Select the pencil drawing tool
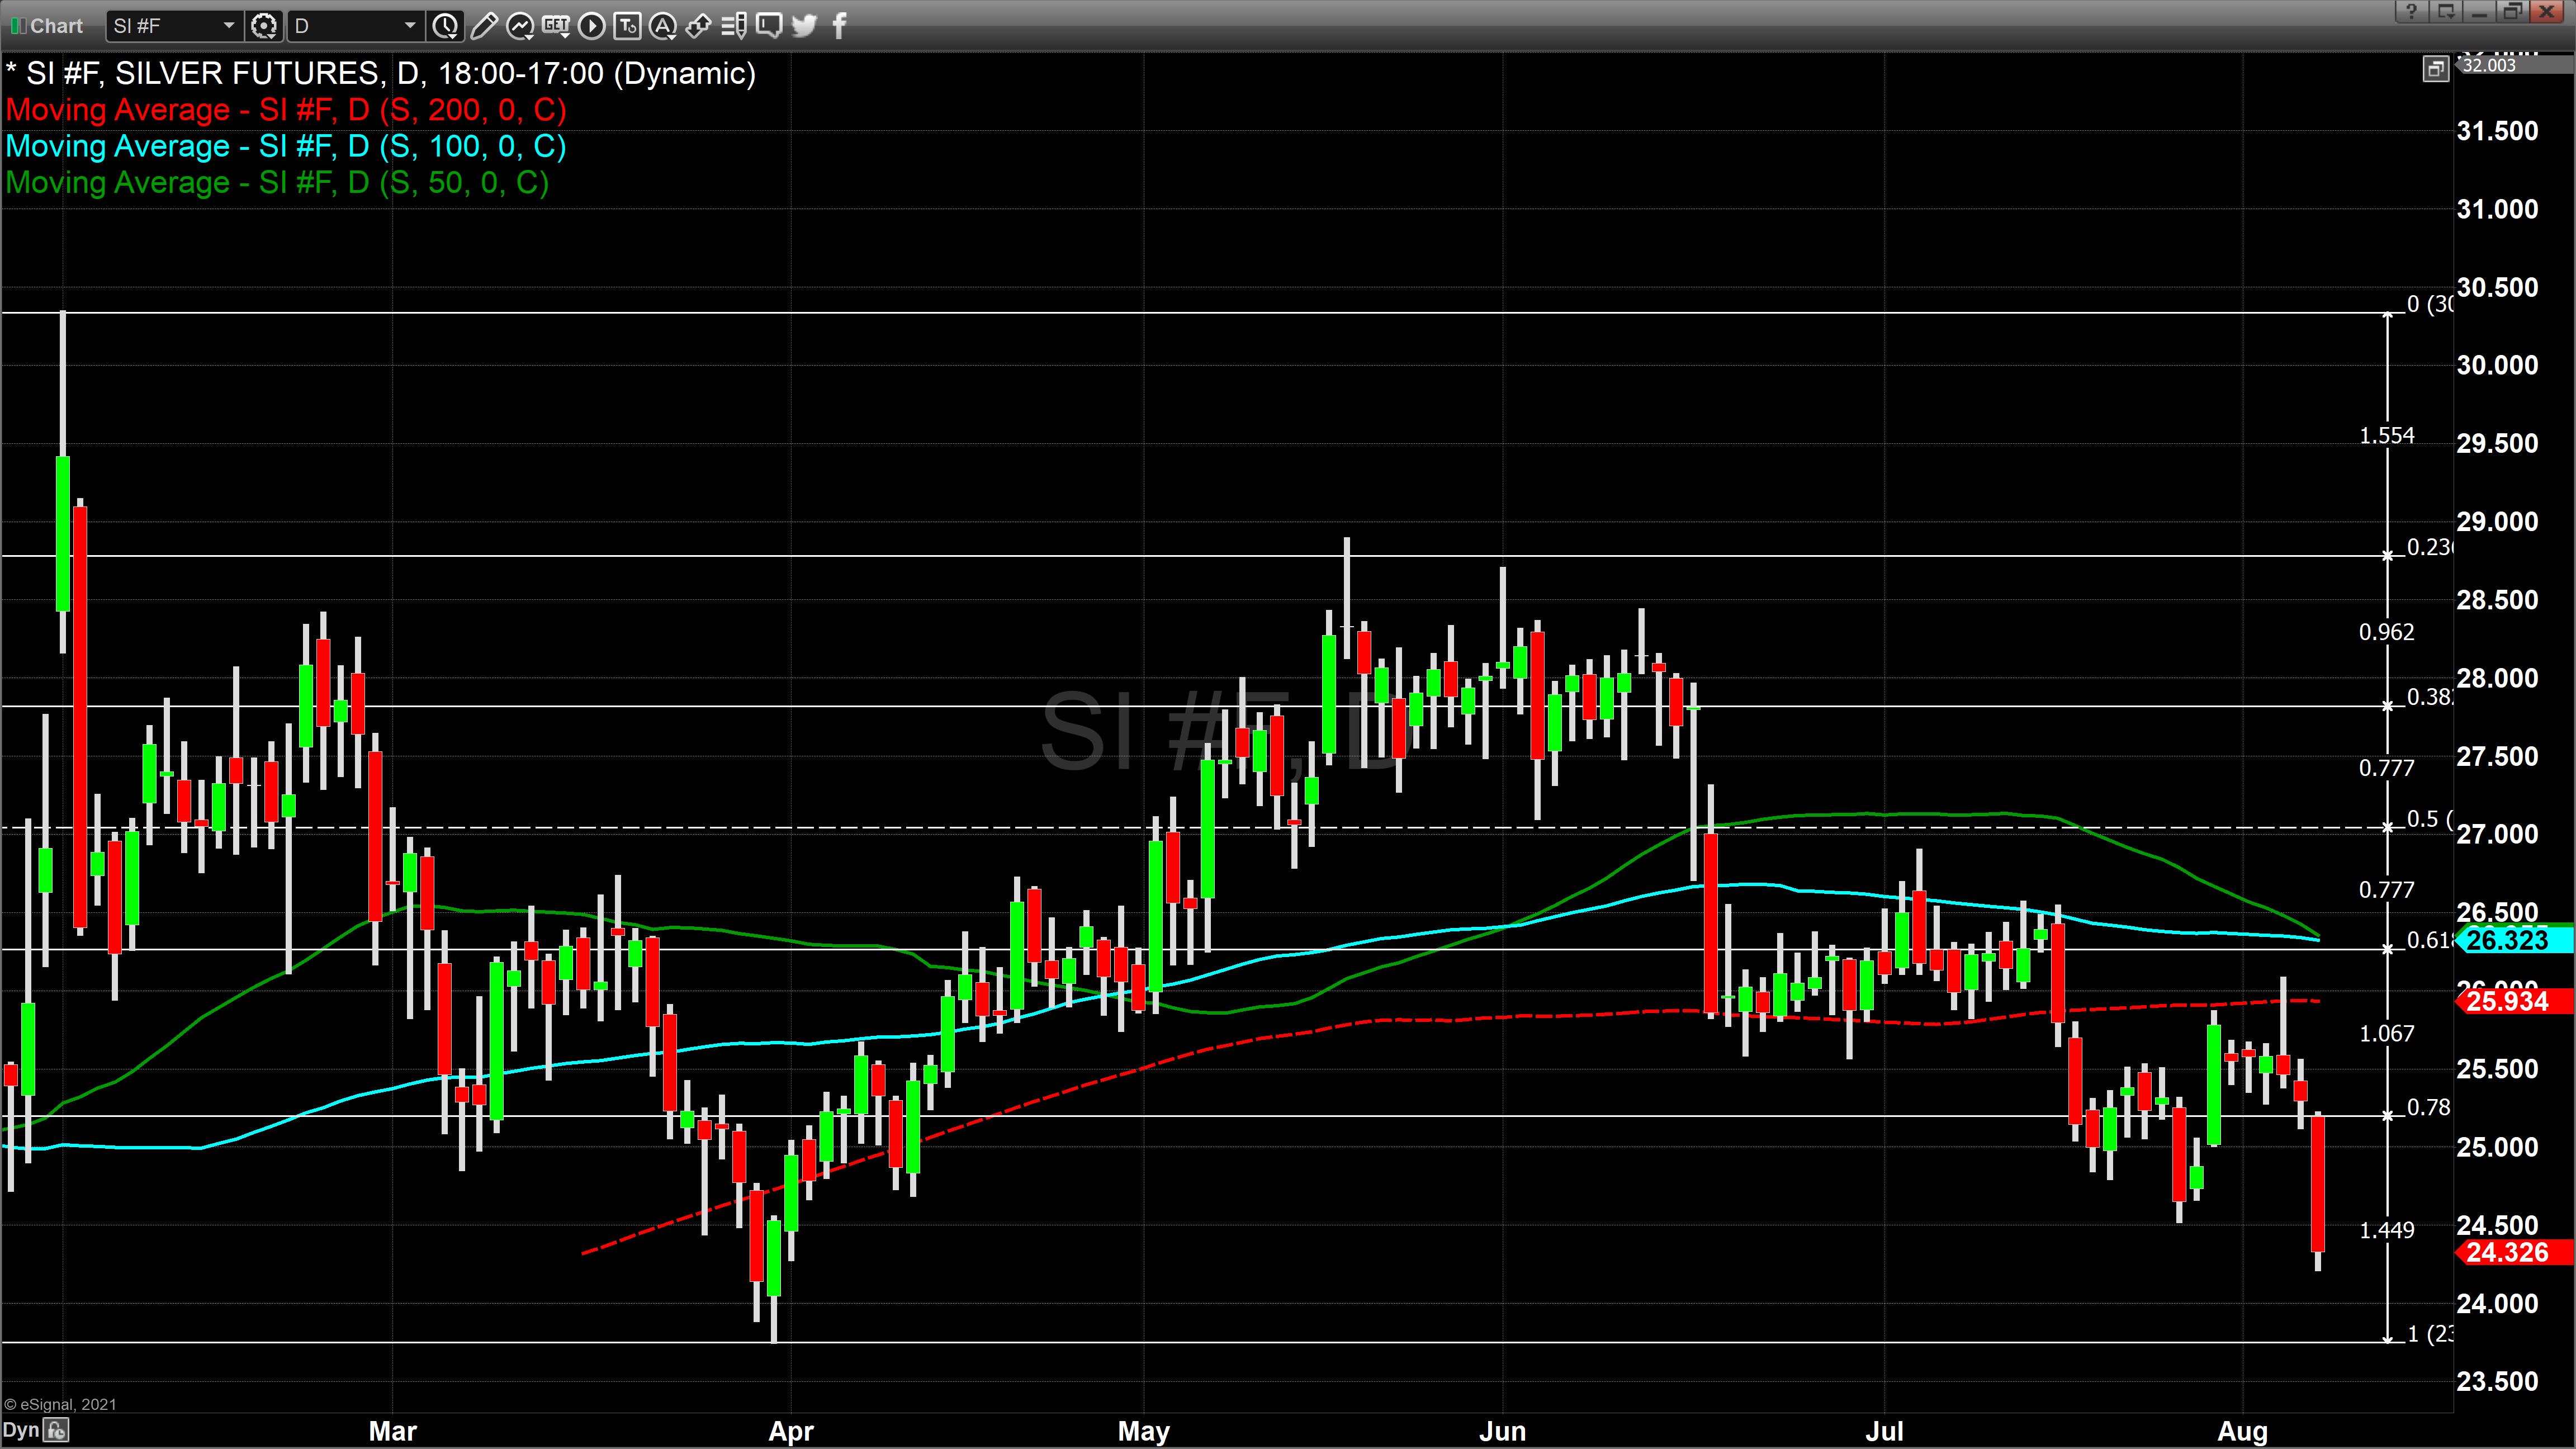The width and height of the screenshot is (2576, 1449). click(483, 26)
